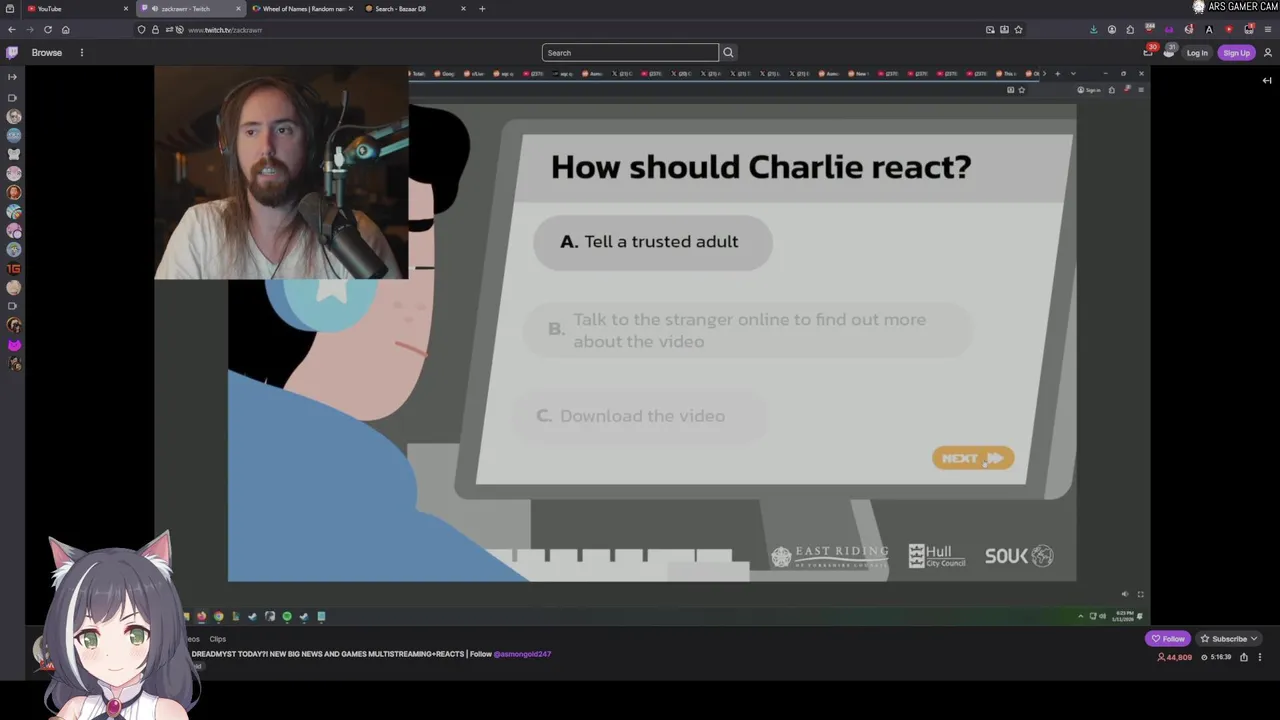Mute the stream video volume icon
Image resolution: width=1280 pixels, height=720 pixels.
[1125, 594]
